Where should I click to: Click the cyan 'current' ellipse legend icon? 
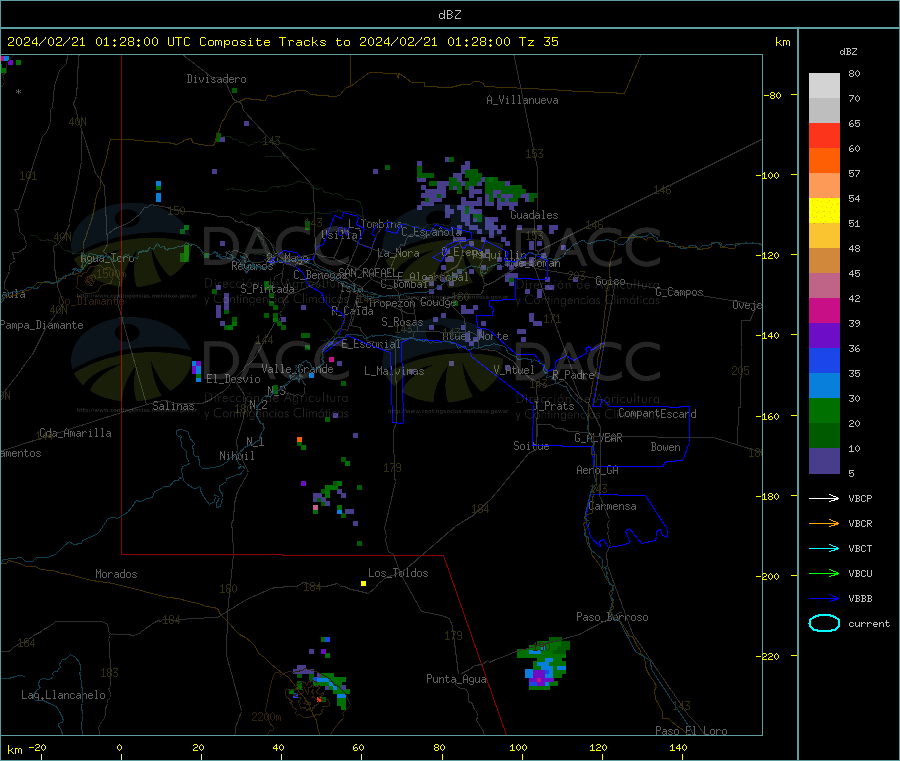click(824, 623)
